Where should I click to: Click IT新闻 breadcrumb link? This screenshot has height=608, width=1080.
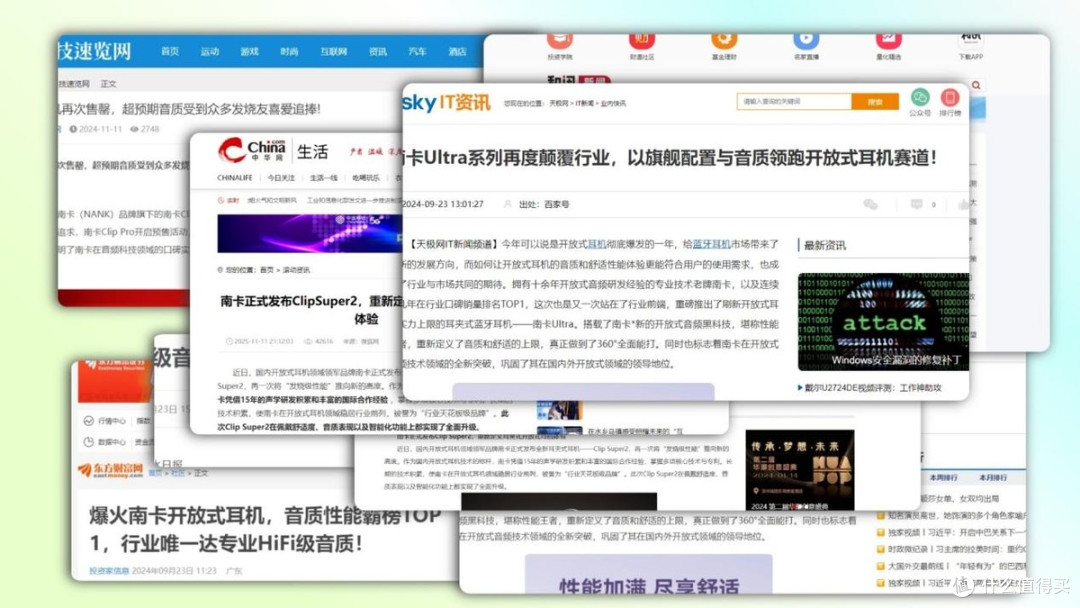pos(584,103)
